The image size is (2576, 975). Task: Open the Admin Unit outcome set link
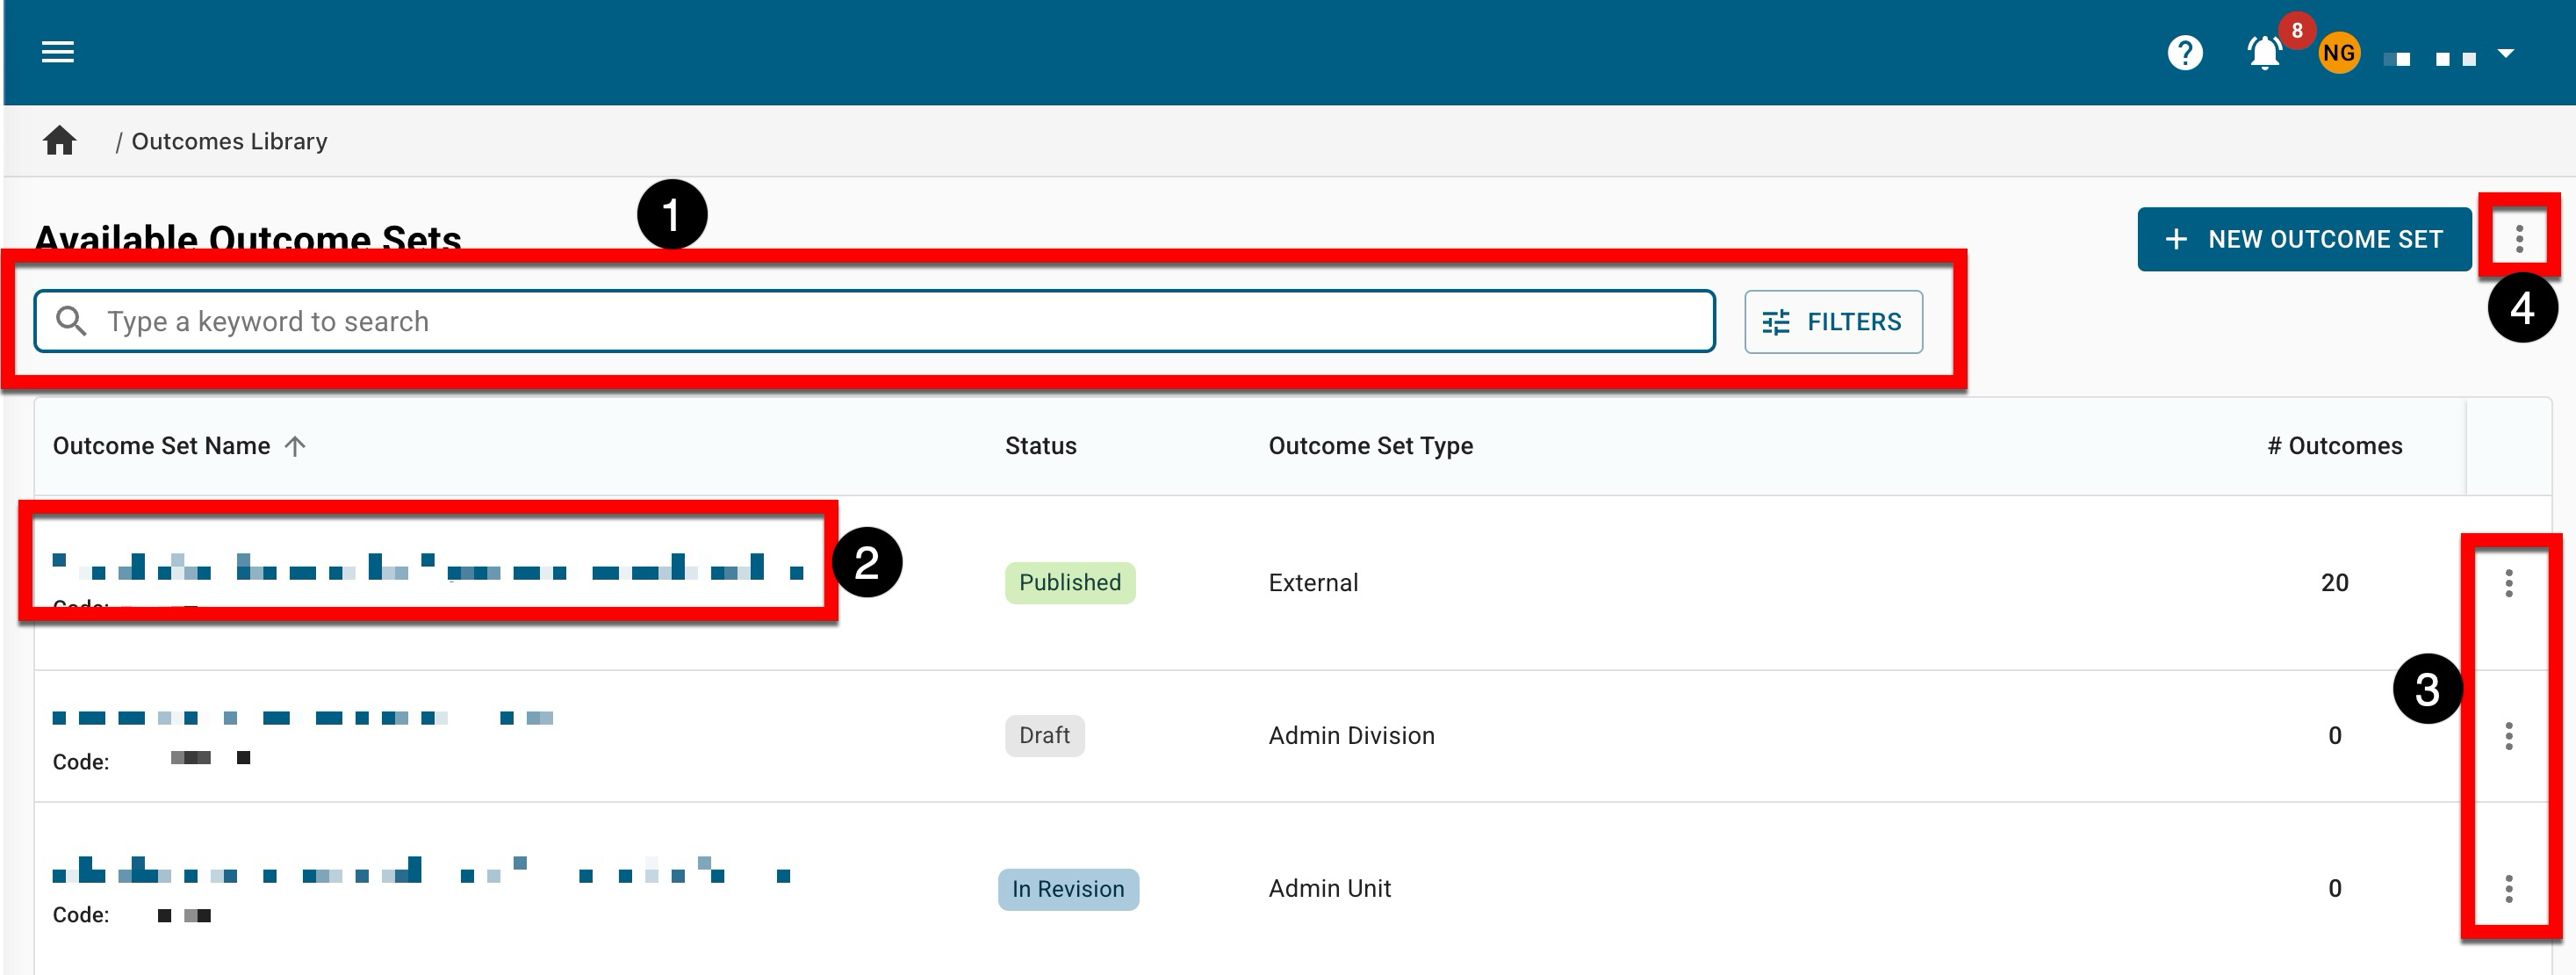click(x=420, y=873)
